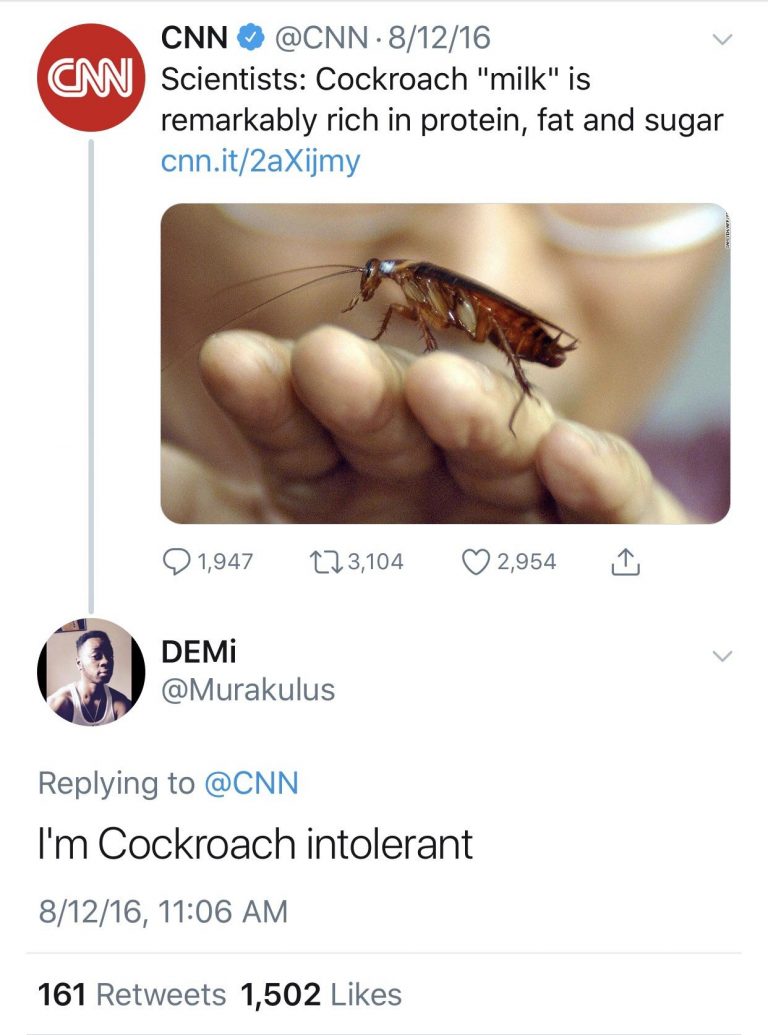Open the cnn.it/2aXijmy link
768x1035 pixels.
(x=260, y=160)
